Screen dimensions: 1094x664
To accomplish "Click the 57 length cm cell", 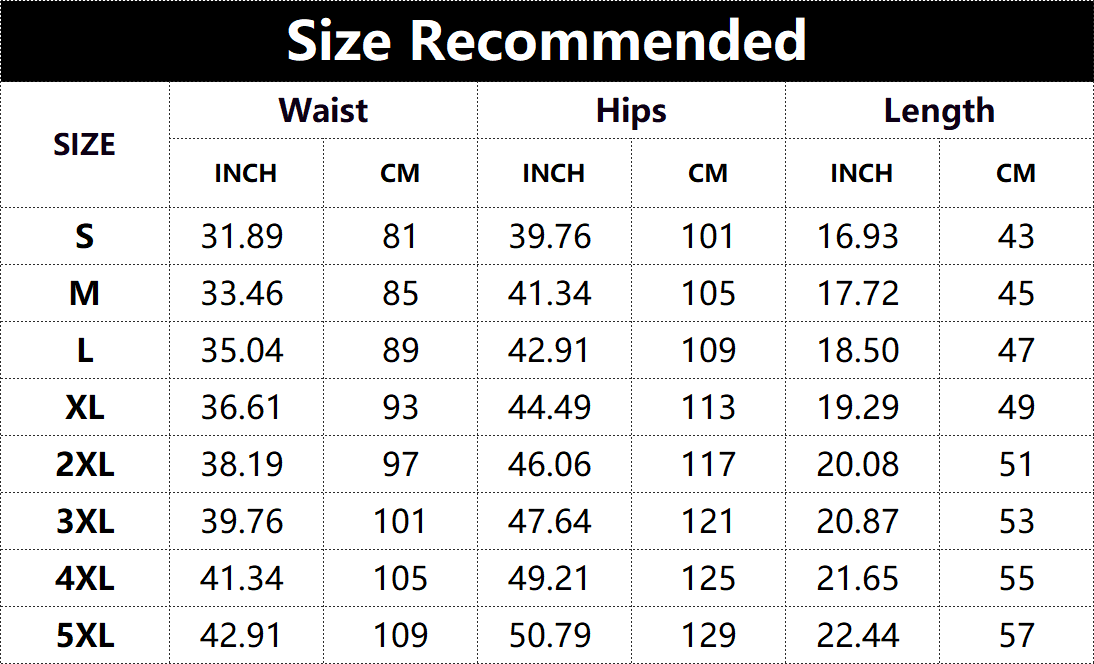I will (1017, 635).
